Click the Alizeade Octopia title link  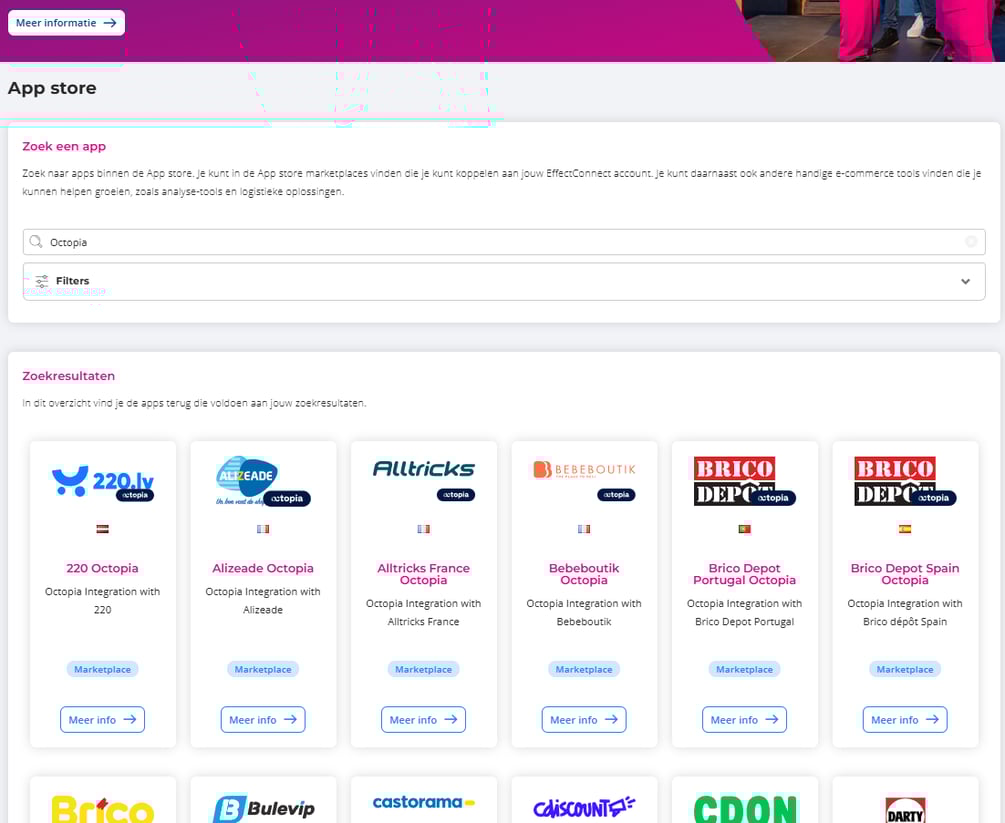[263, 568]
